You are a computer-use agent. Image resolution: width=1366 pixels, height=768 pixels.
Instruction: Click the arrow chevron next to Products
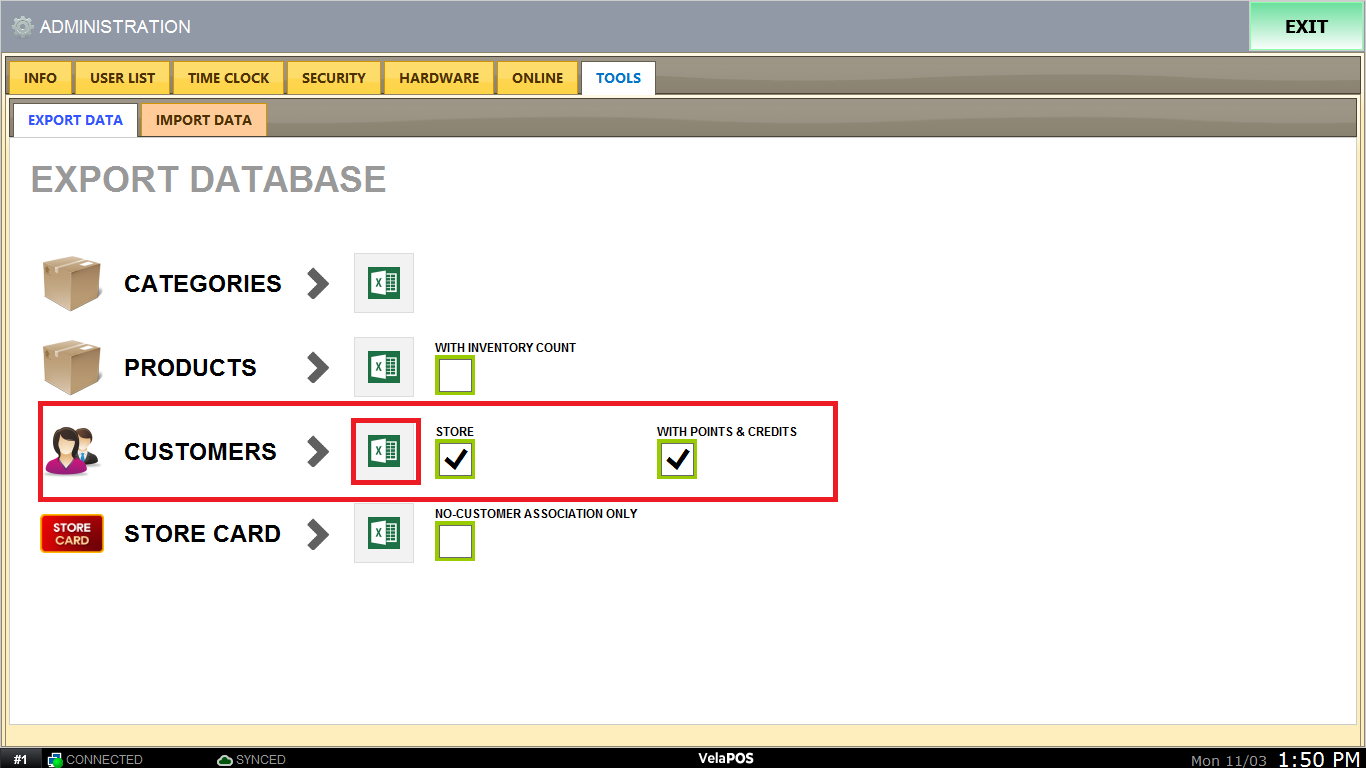(x=318, y=367)
